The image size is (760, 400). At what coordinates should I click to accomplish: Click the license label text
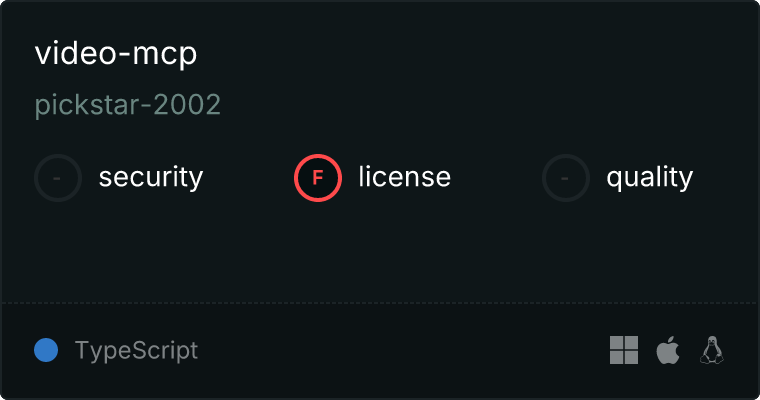pyautogui.click(x=405, y=176)
